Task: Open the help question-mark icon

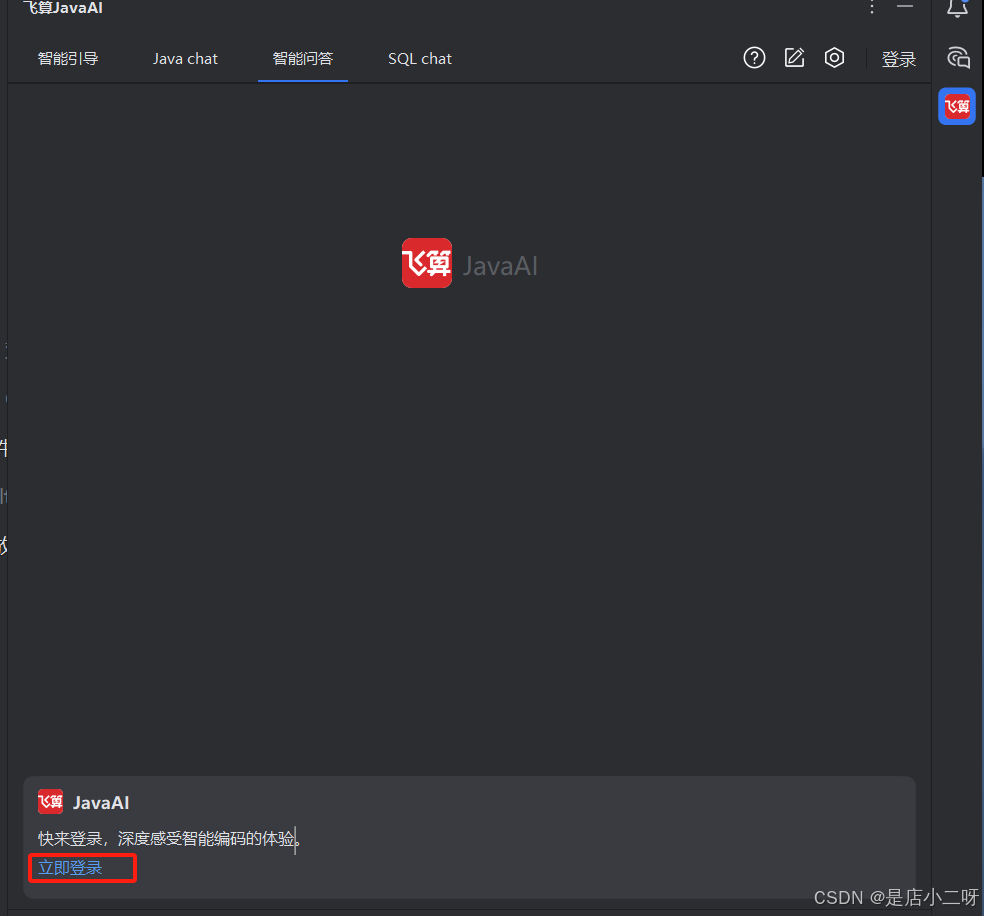Action: point(754,58)
